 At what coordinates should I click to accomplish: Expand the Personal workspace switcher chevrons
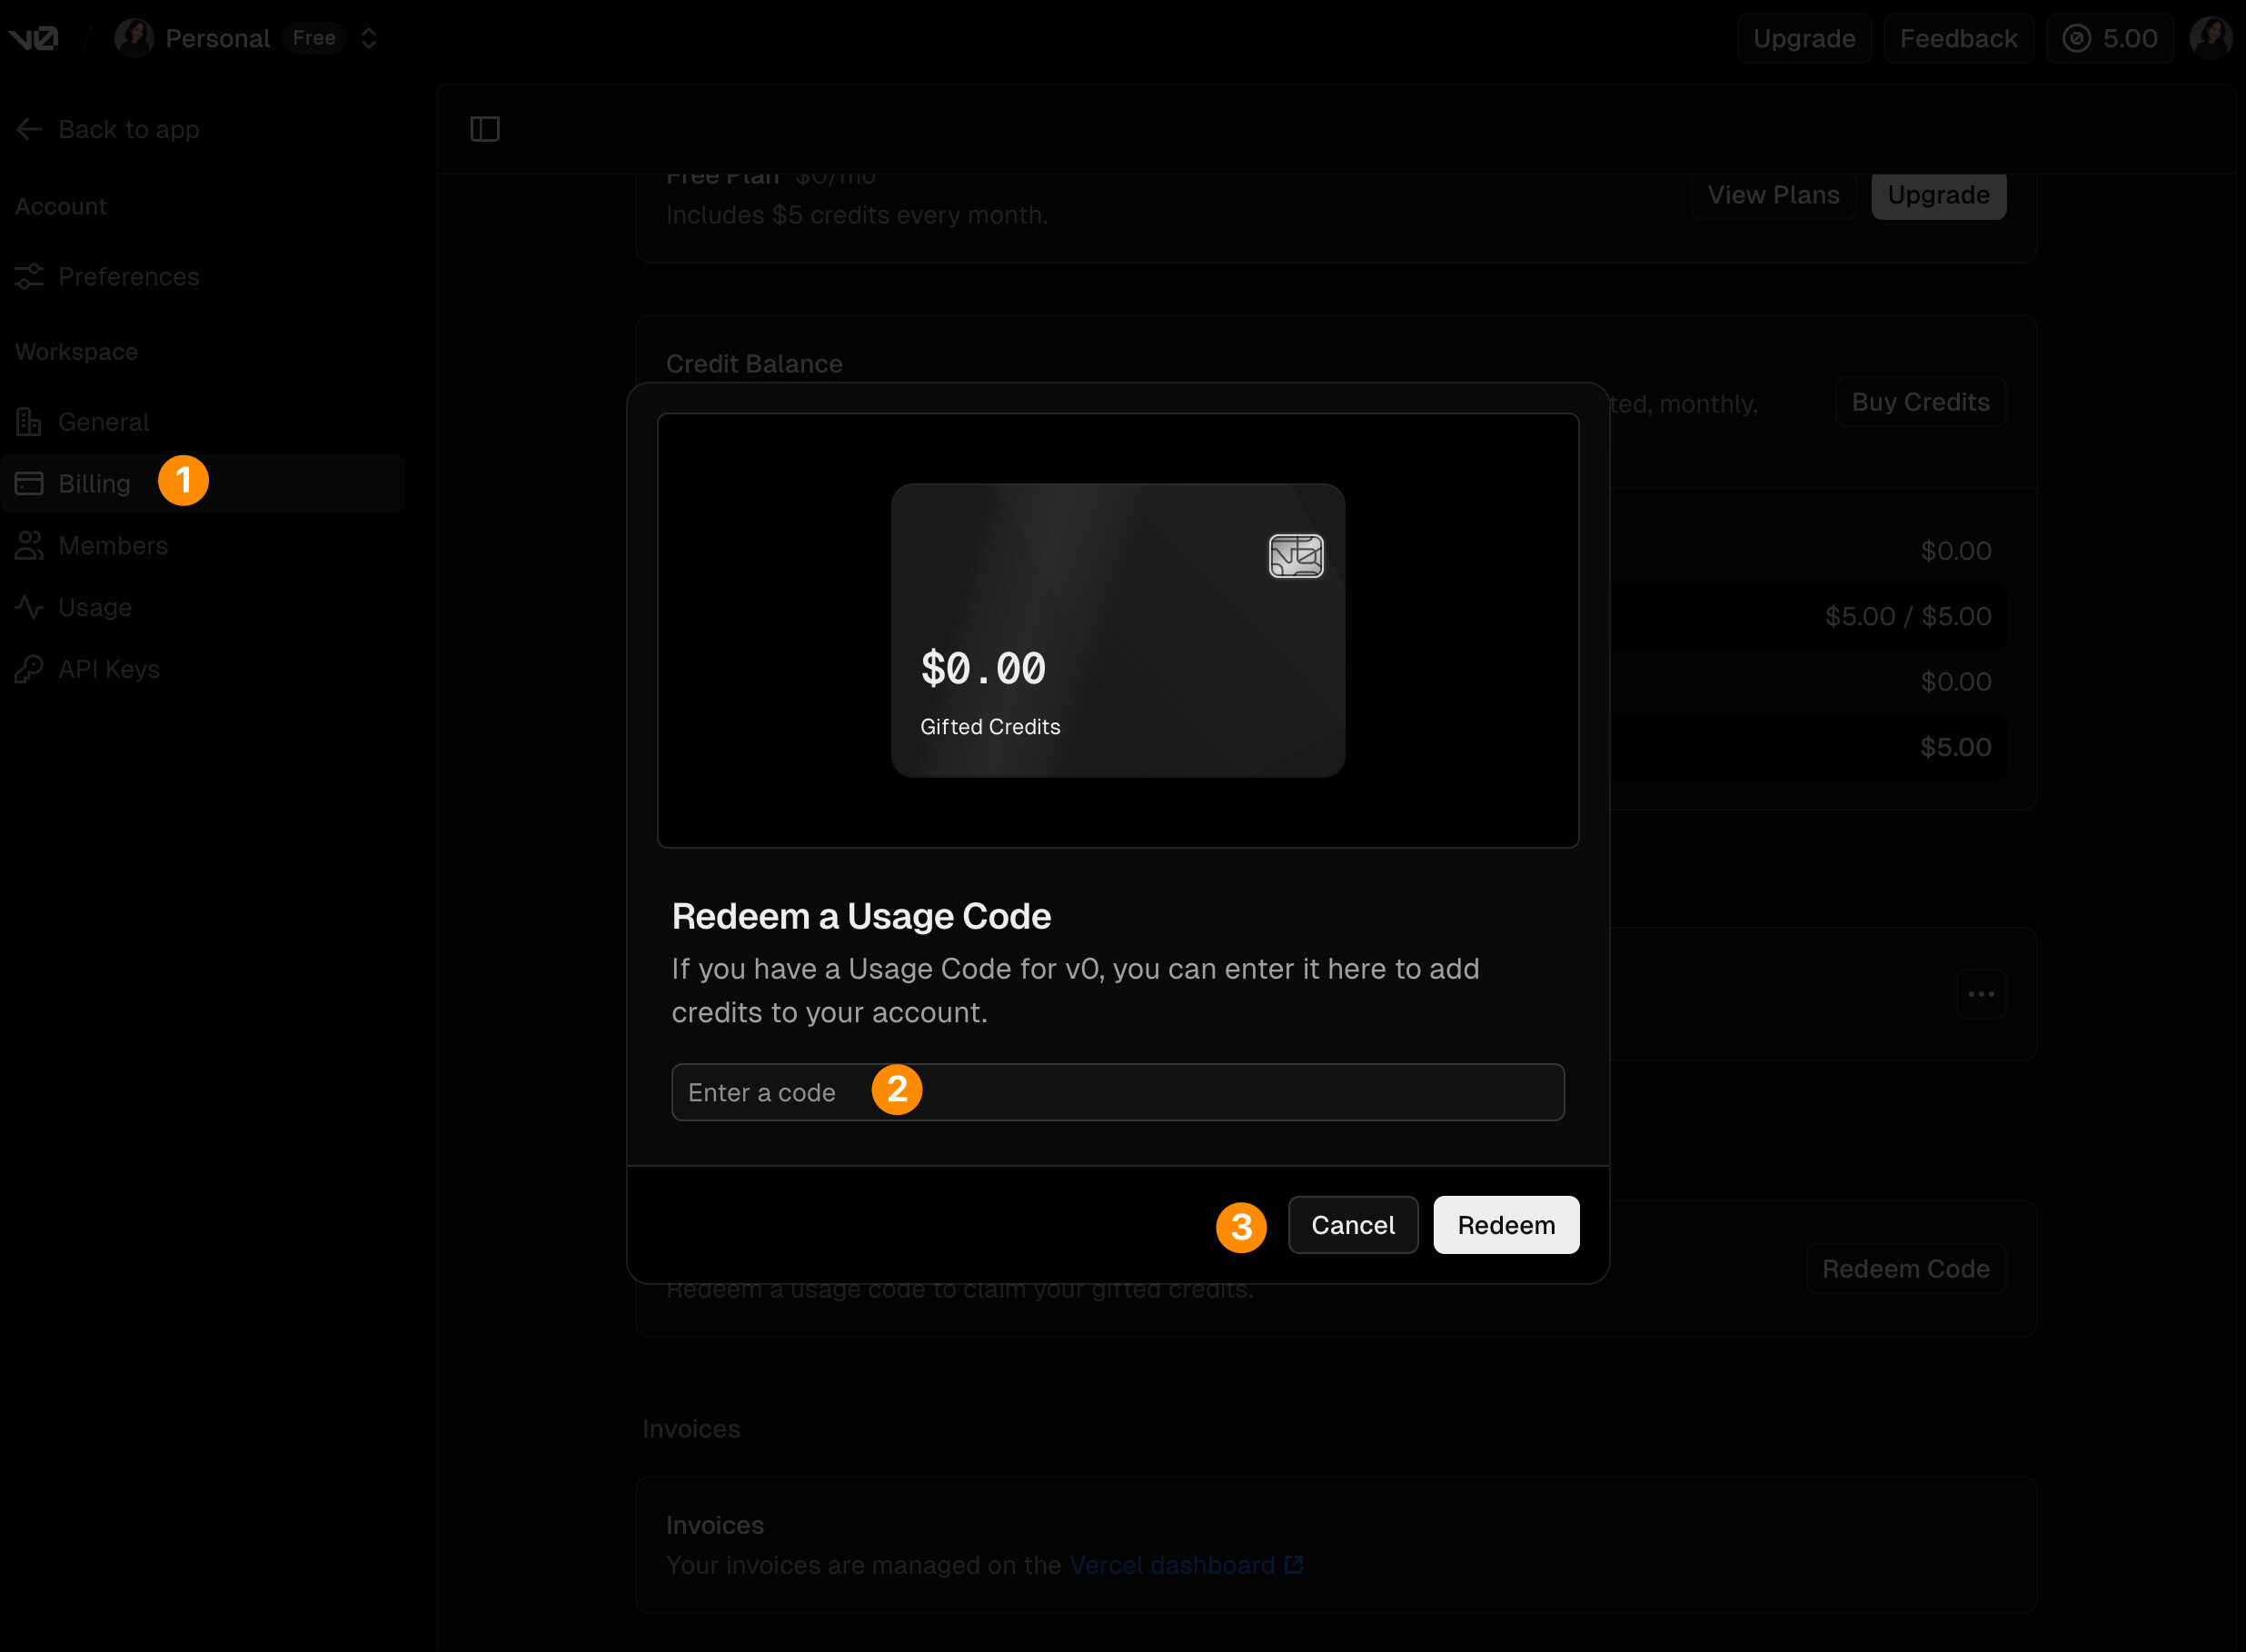click(x=369, y=38)
